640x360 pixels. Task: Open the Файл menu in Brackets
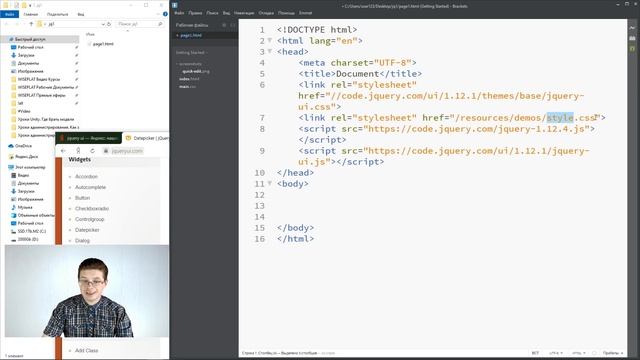pyautogui.click(x=179, y=13)
